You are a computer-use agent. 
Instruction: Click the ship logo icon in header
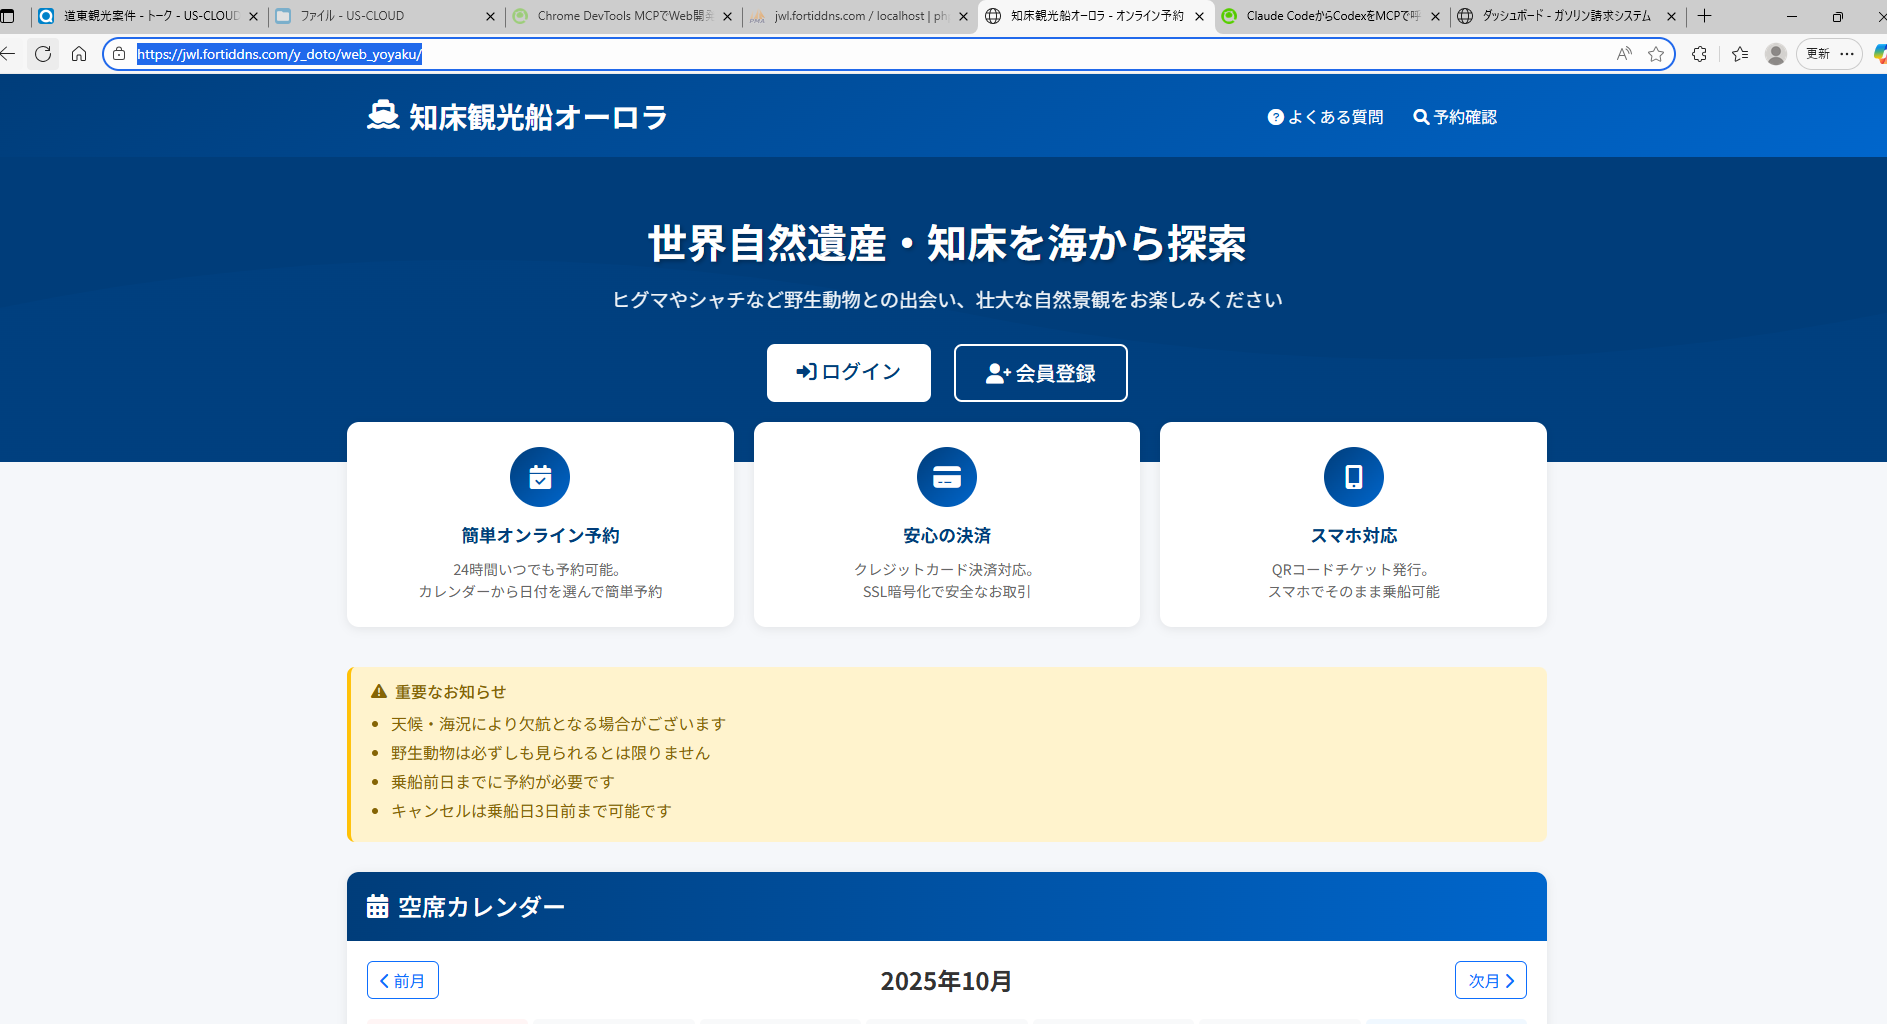pyautogui.click(x=382, y=116)
